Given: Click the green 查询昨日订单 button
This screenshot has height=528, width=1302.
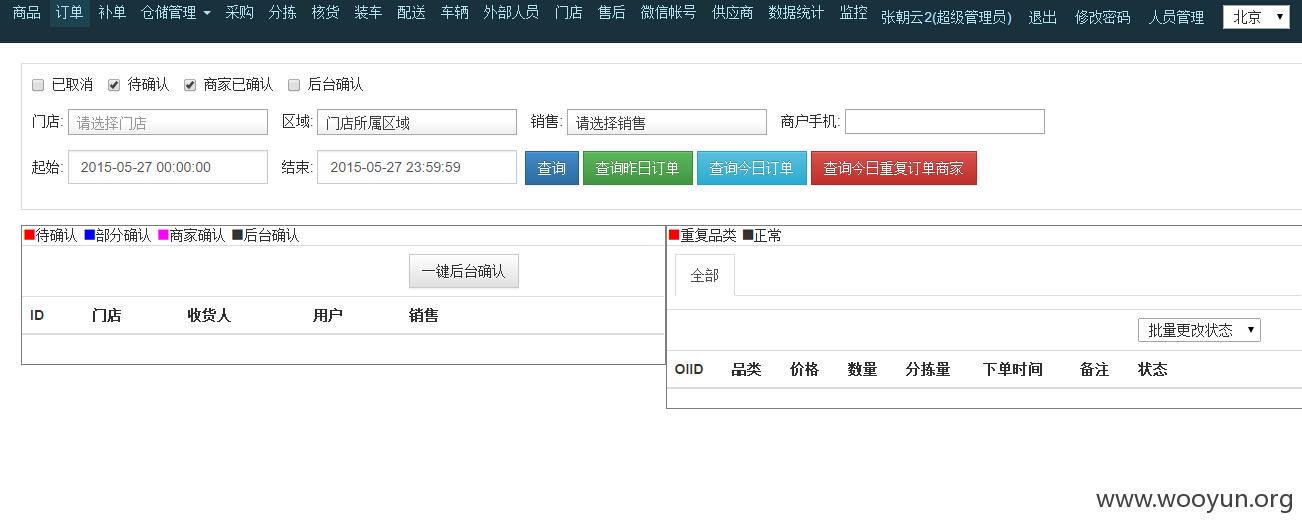Looking at the screenshot, I should (x=637, y=168).
